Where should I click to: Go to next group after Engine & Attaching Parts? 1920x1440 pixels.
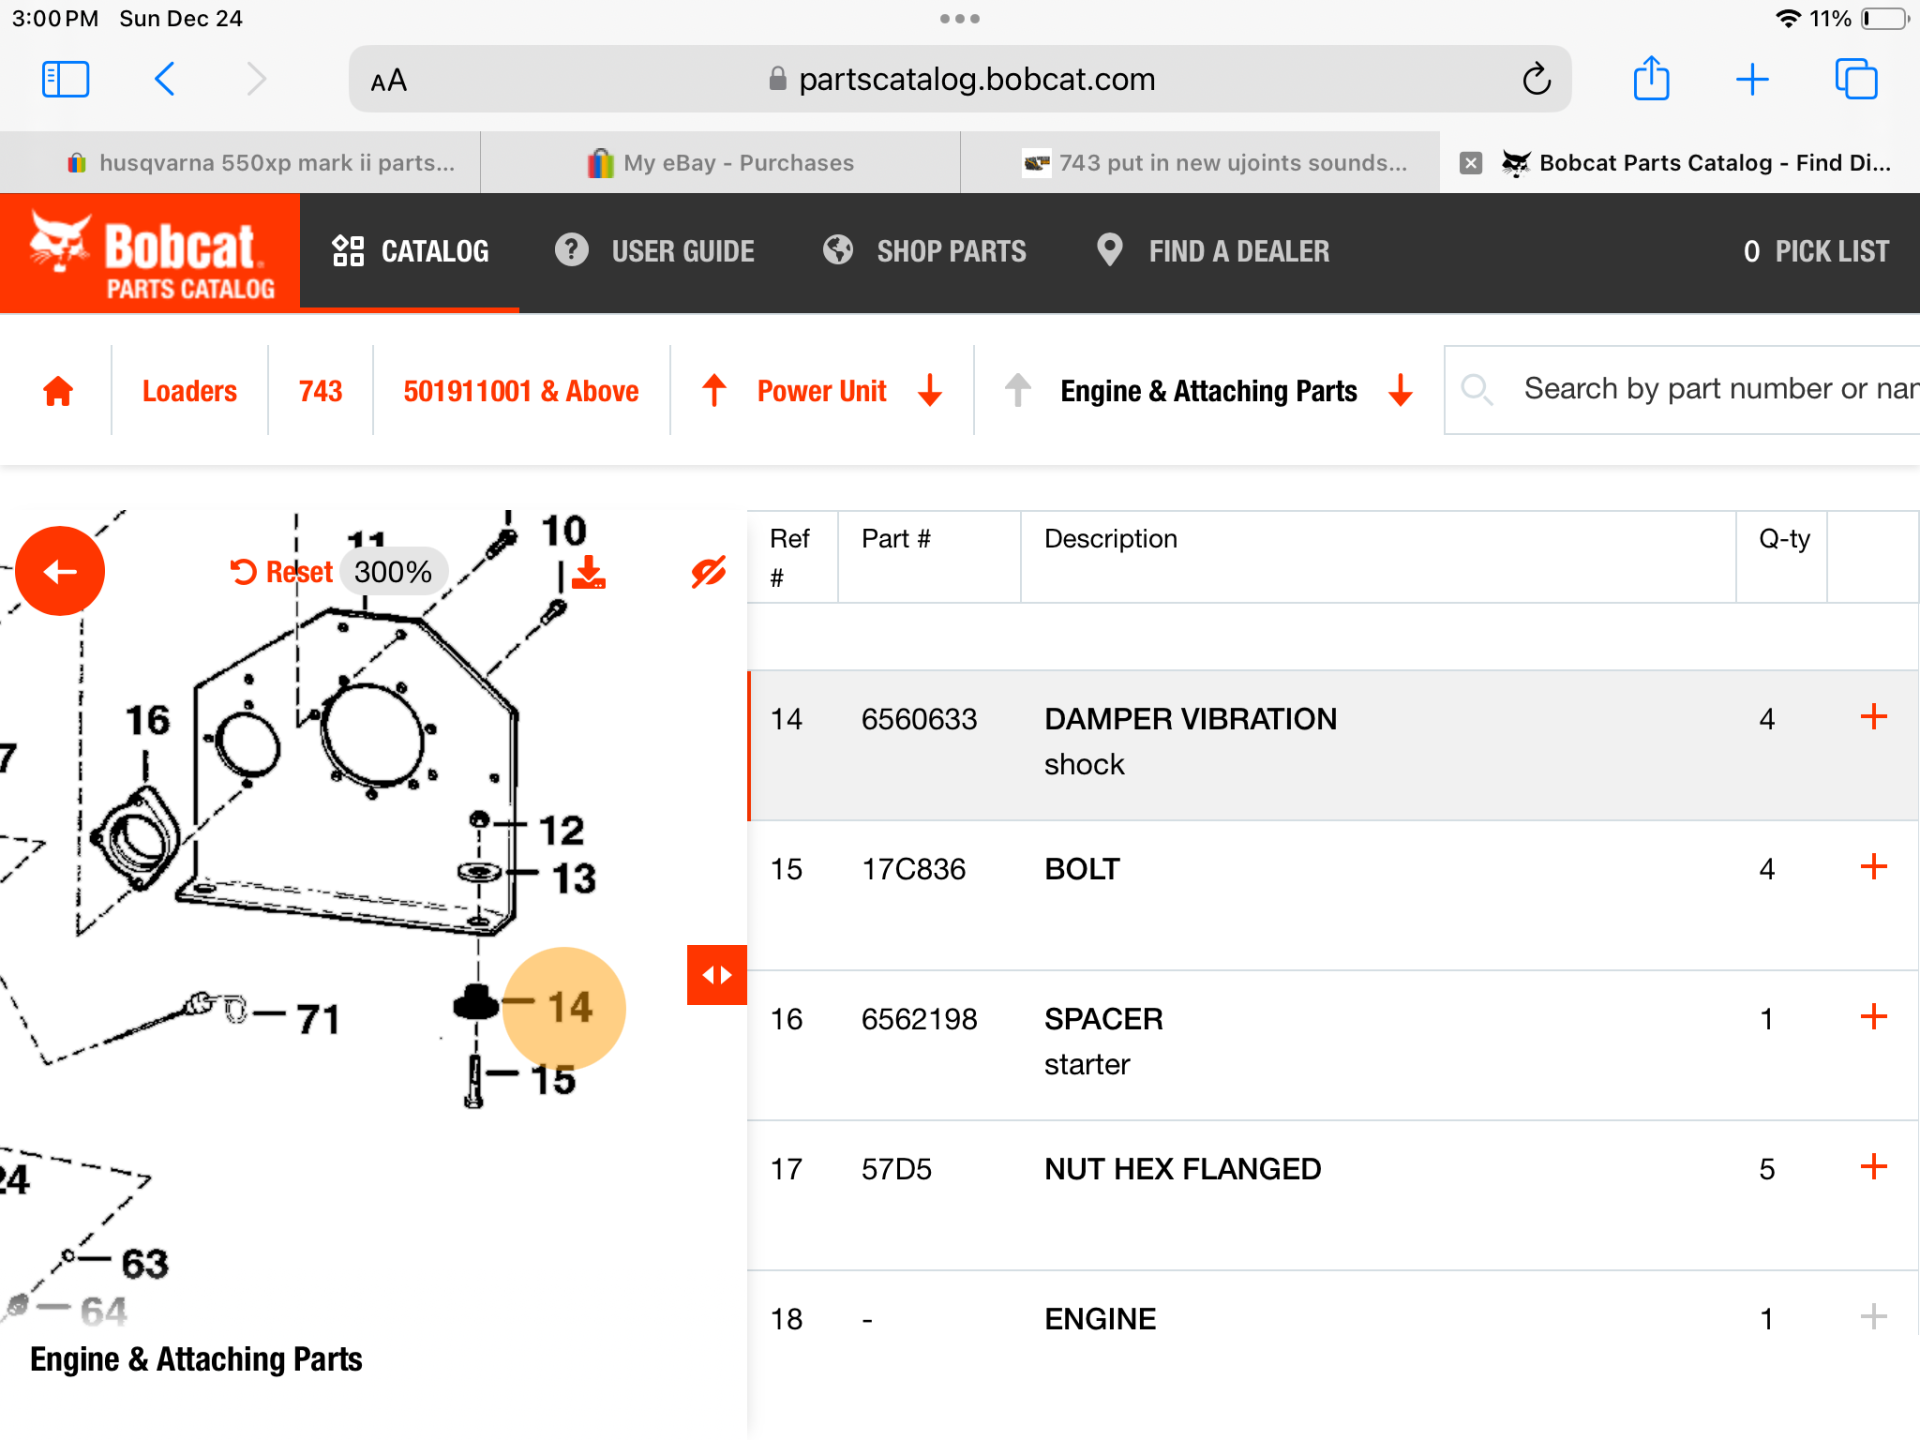click(1400, 390)
